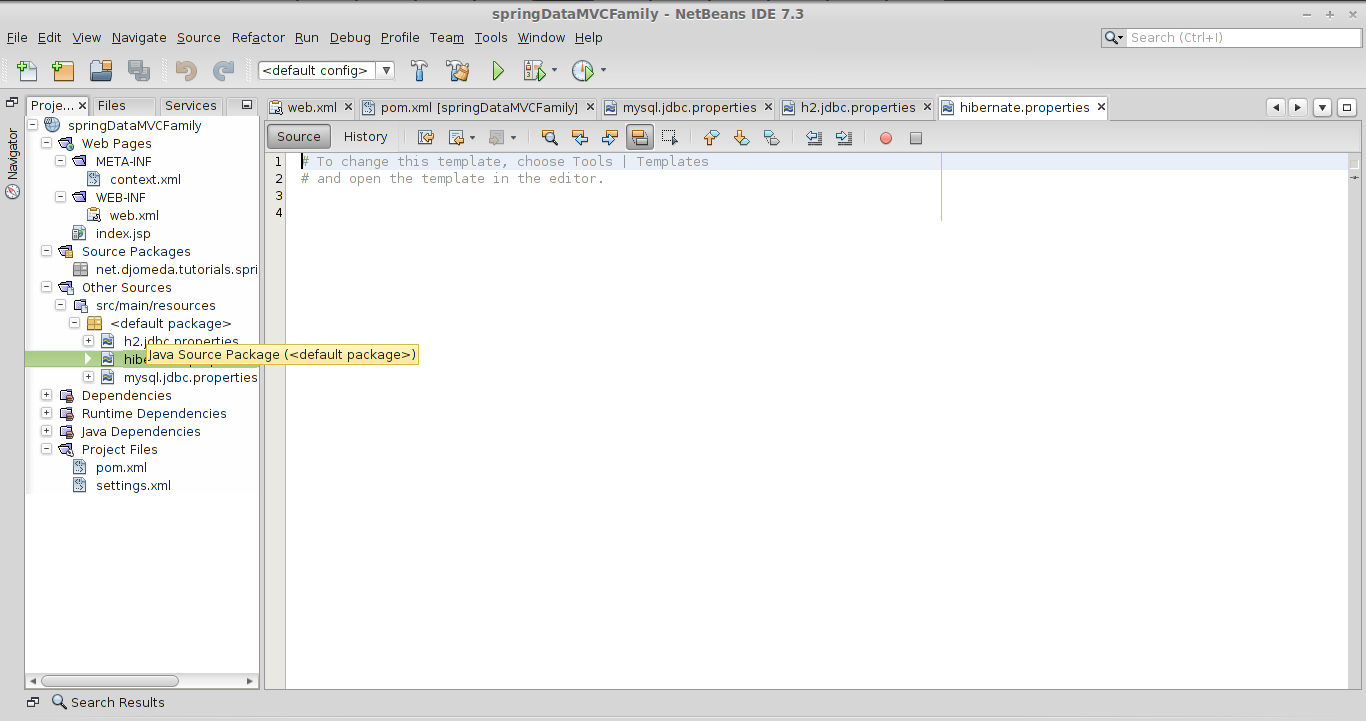Close the web.xml editor tab
Screen dimensions: 1366x721
pyautogui.click(x=348, y=107)
